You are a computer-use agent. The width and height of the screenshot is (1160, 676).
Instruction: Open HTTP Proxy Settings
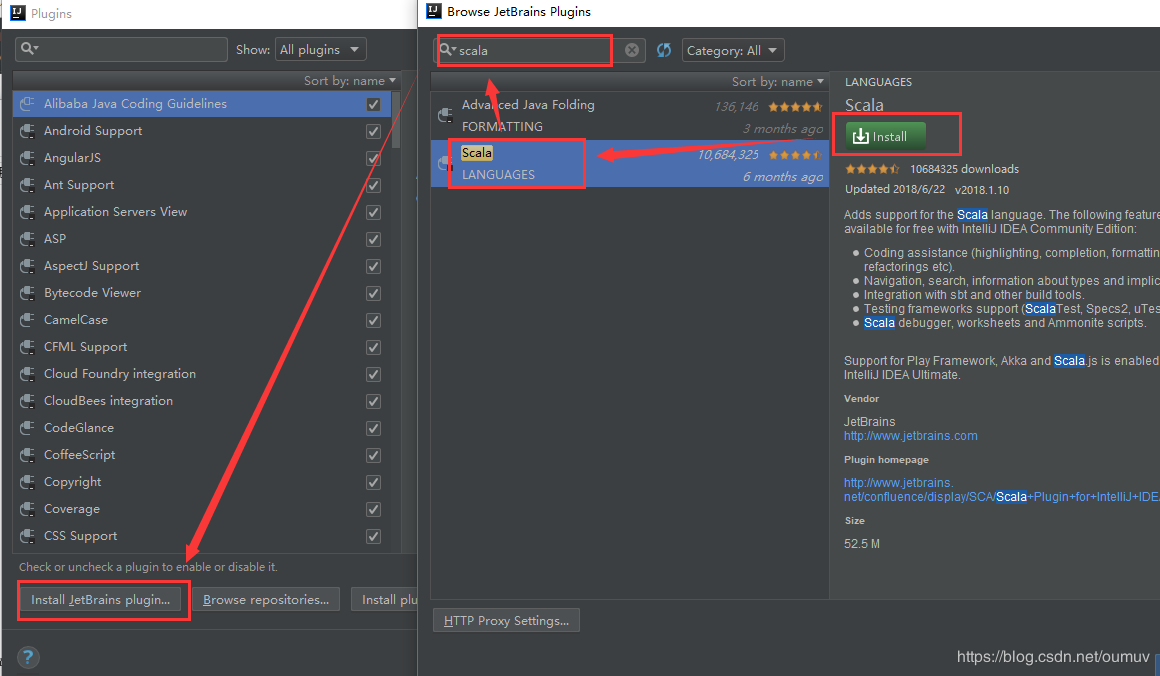click(506, 621)
